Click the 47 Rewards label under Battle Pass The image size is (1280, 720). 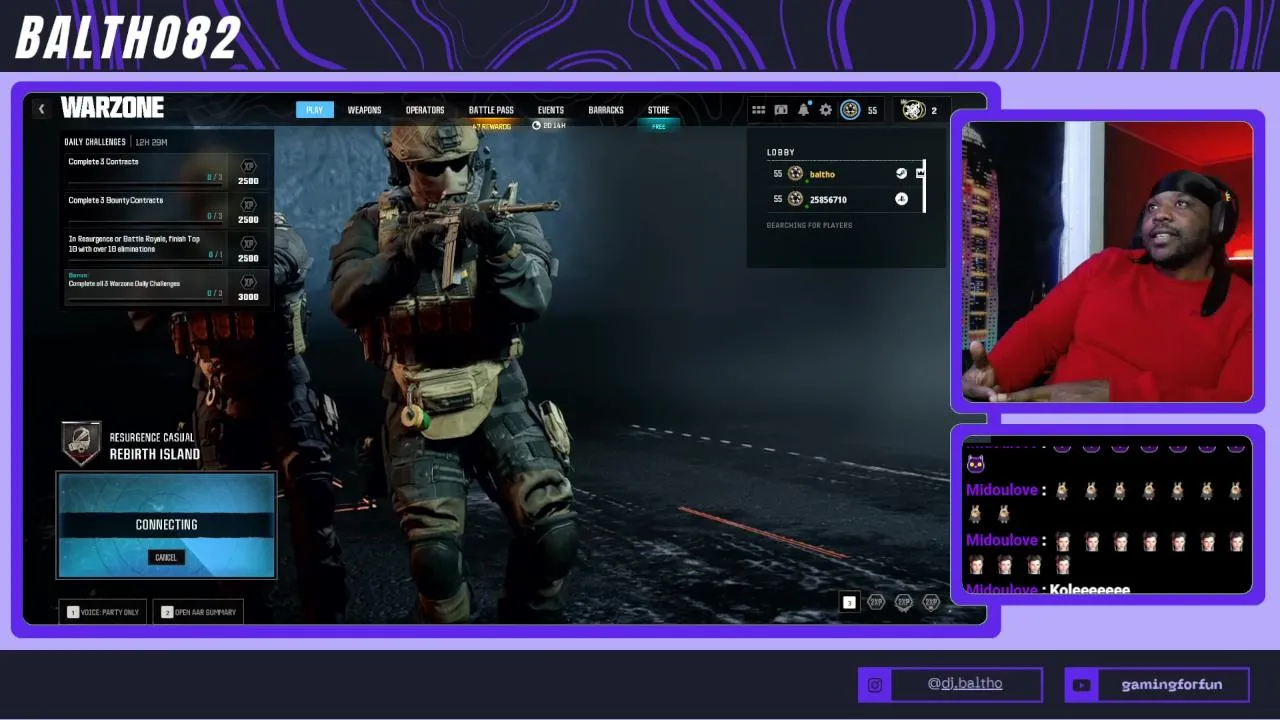click(491, 127)
